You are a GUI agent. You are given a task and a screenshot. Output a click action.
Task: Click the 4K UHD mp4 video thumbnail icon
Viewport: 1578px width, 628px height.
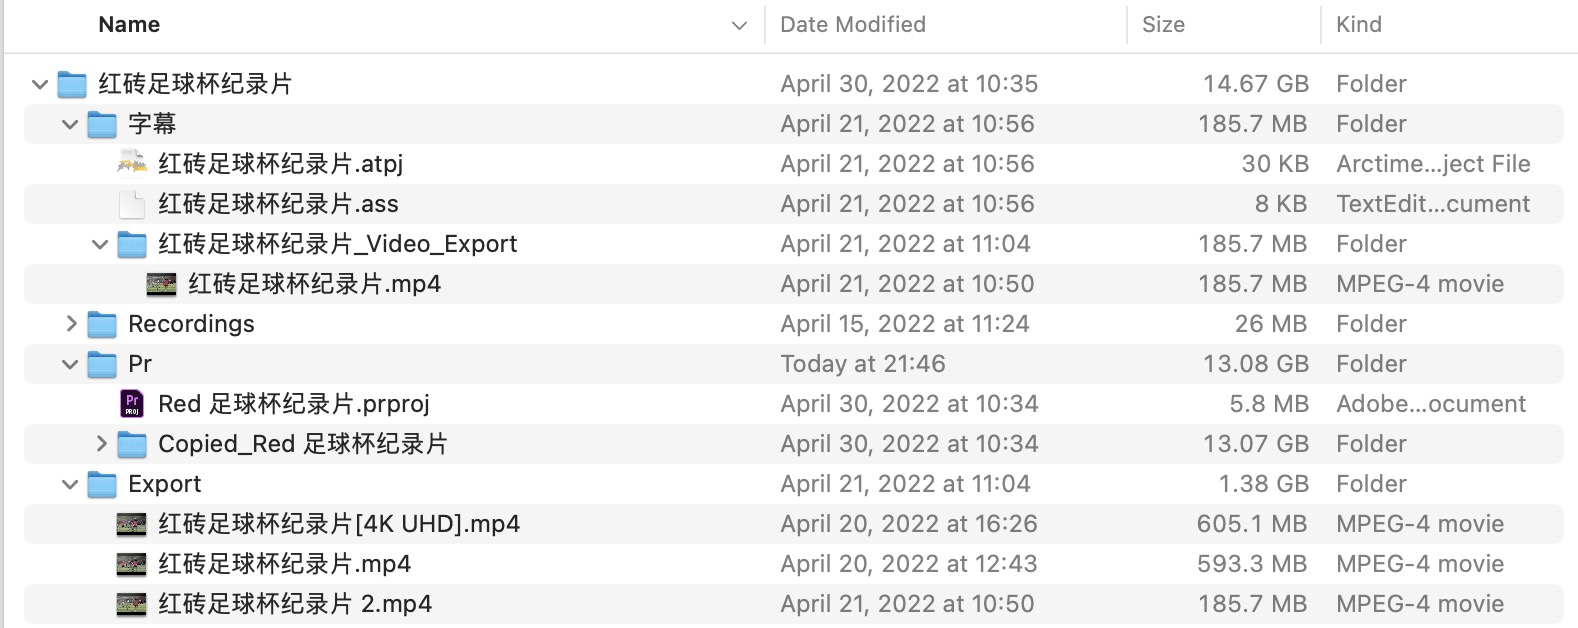[132, 524]
